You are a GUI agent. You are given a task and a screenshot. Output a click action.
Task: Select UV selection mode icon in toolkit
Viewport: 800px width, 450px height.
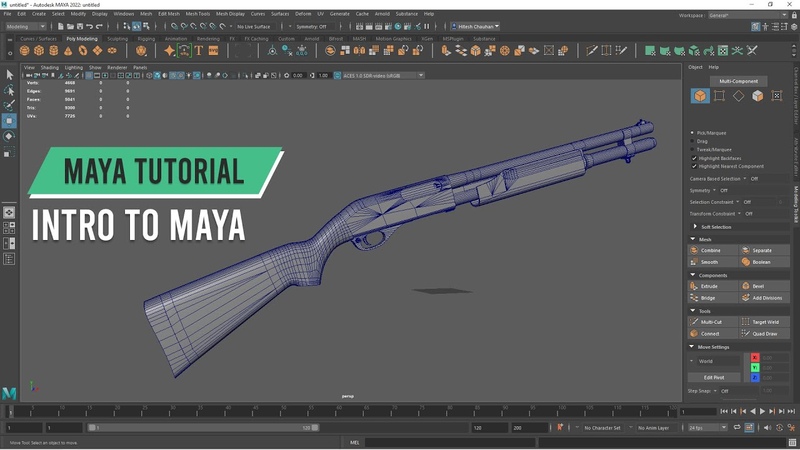click(777, 96)
